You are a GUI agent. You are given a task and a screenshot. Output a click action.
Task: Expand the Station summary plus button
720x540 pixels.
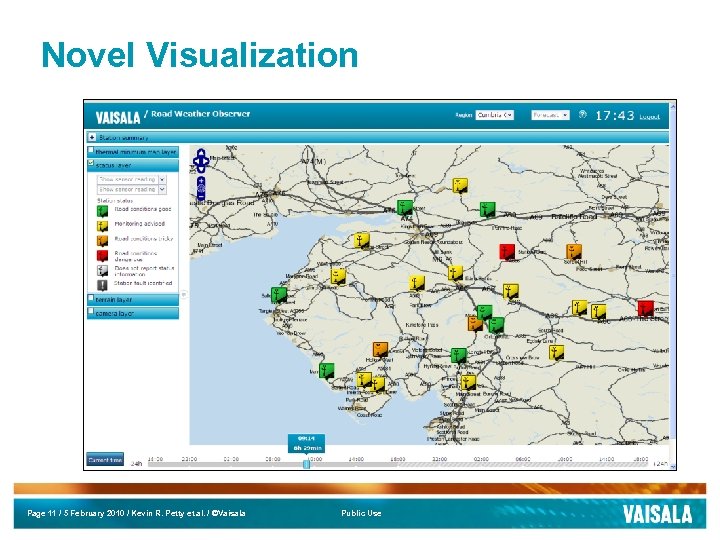click(92, 137)
